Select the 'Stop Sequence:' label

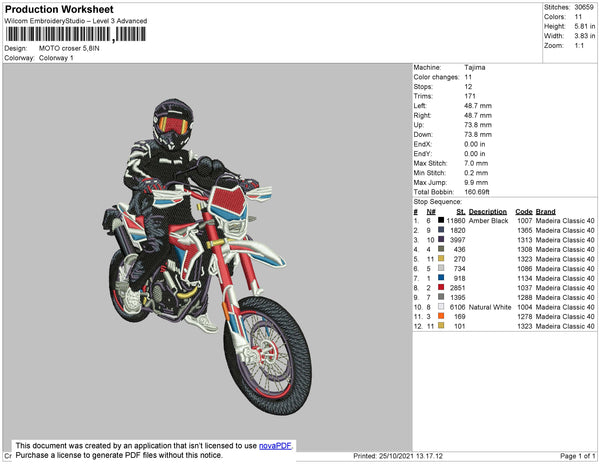point(438,202)
